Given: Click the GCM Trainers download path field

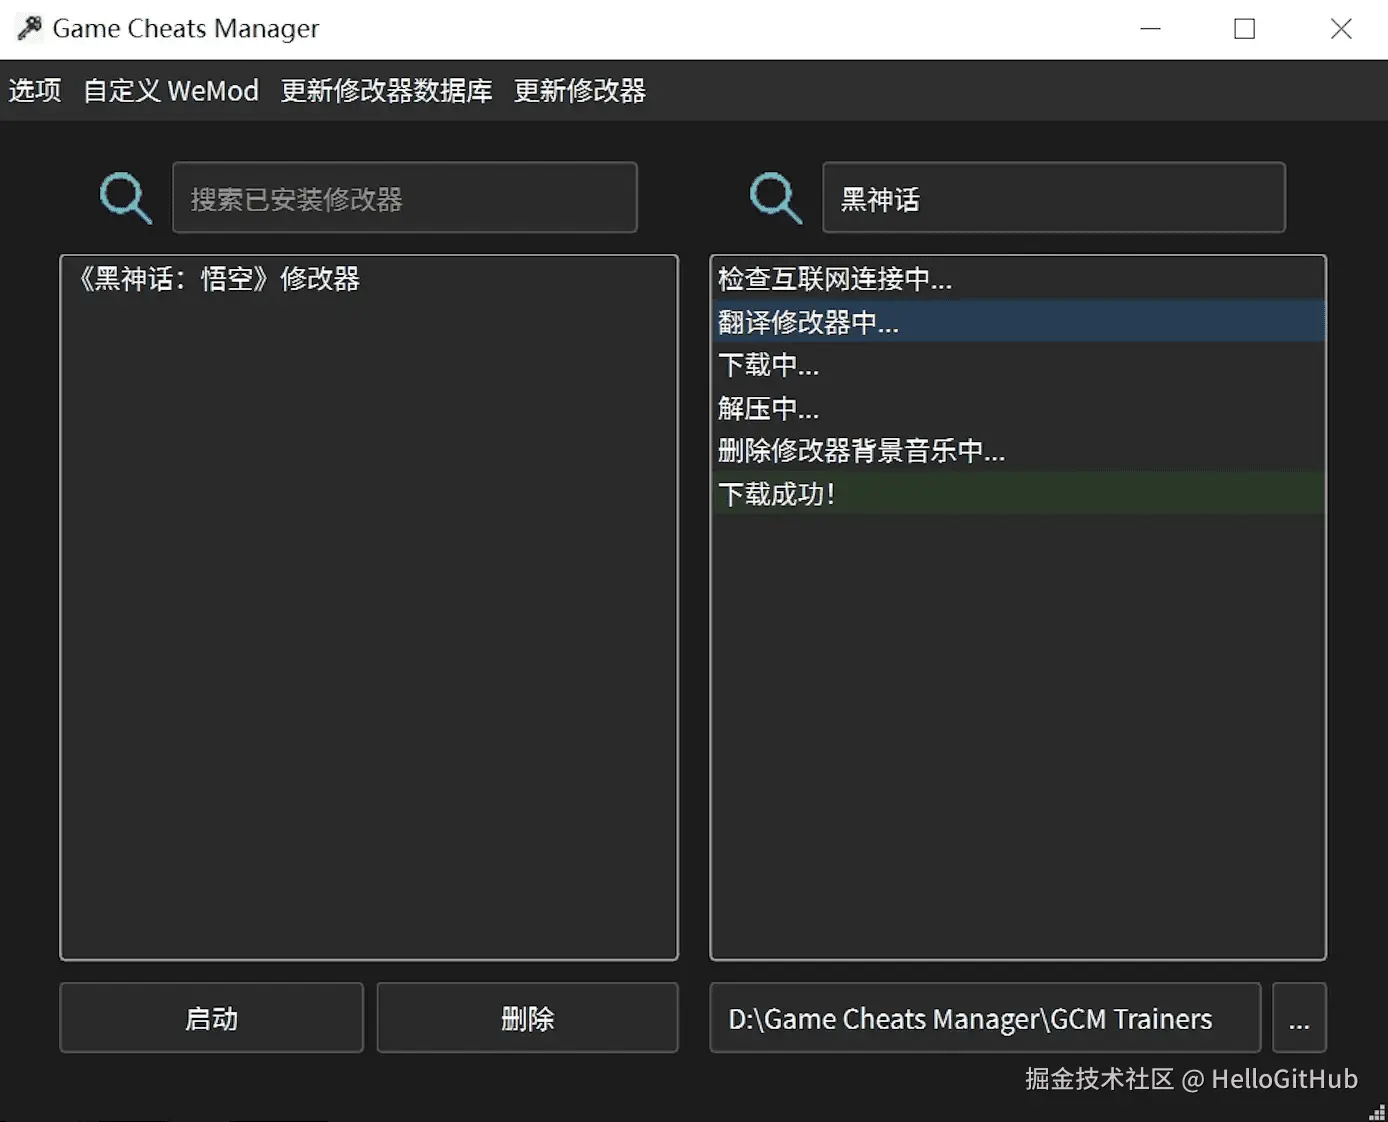Looking at the screenshot, I should (x=985, y=1018).
